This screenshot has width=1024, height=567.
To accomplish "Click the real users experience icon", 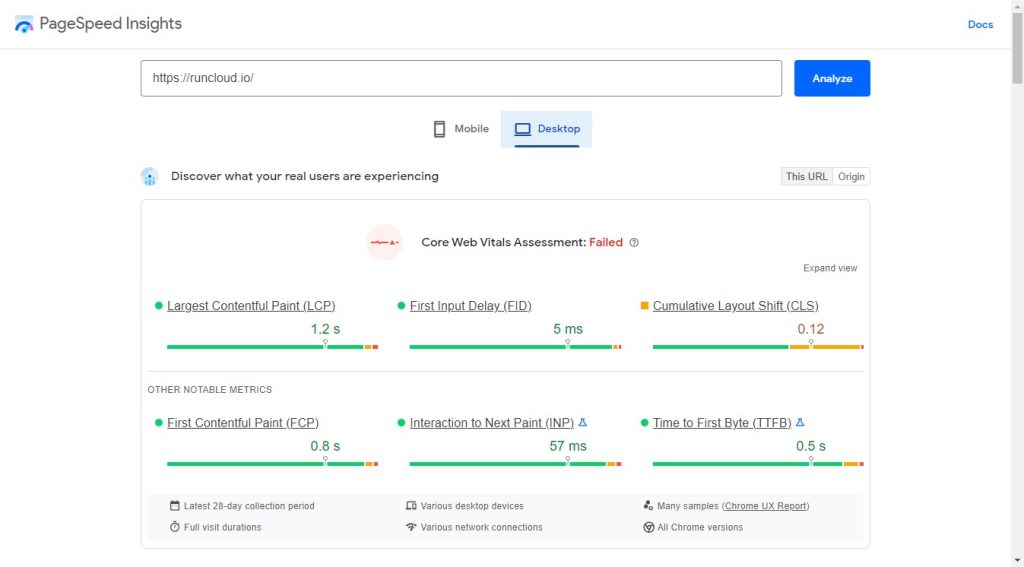I will coord(150,176).
